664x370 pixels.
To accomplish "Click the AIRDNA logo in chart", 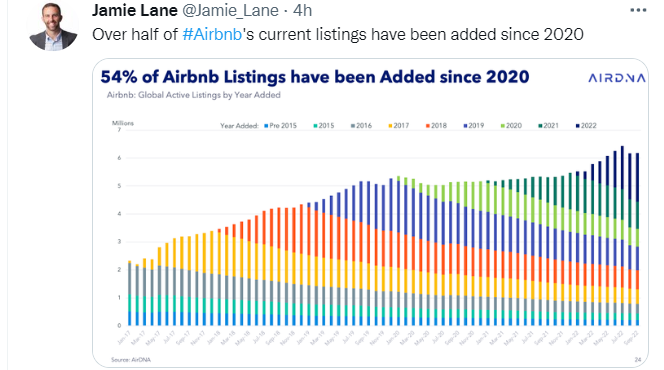I will coord(617,78).
